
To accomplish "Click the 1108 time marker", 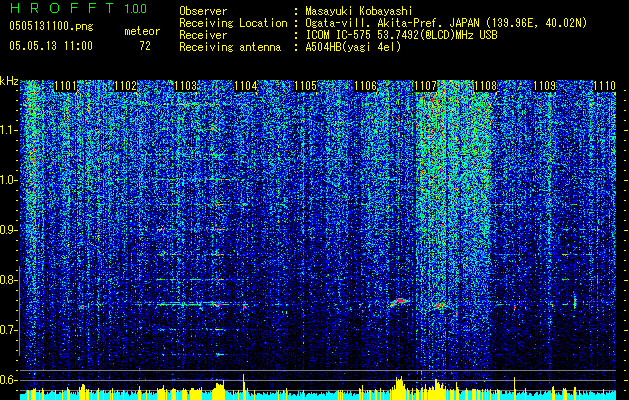I will [x=485, y=86].
